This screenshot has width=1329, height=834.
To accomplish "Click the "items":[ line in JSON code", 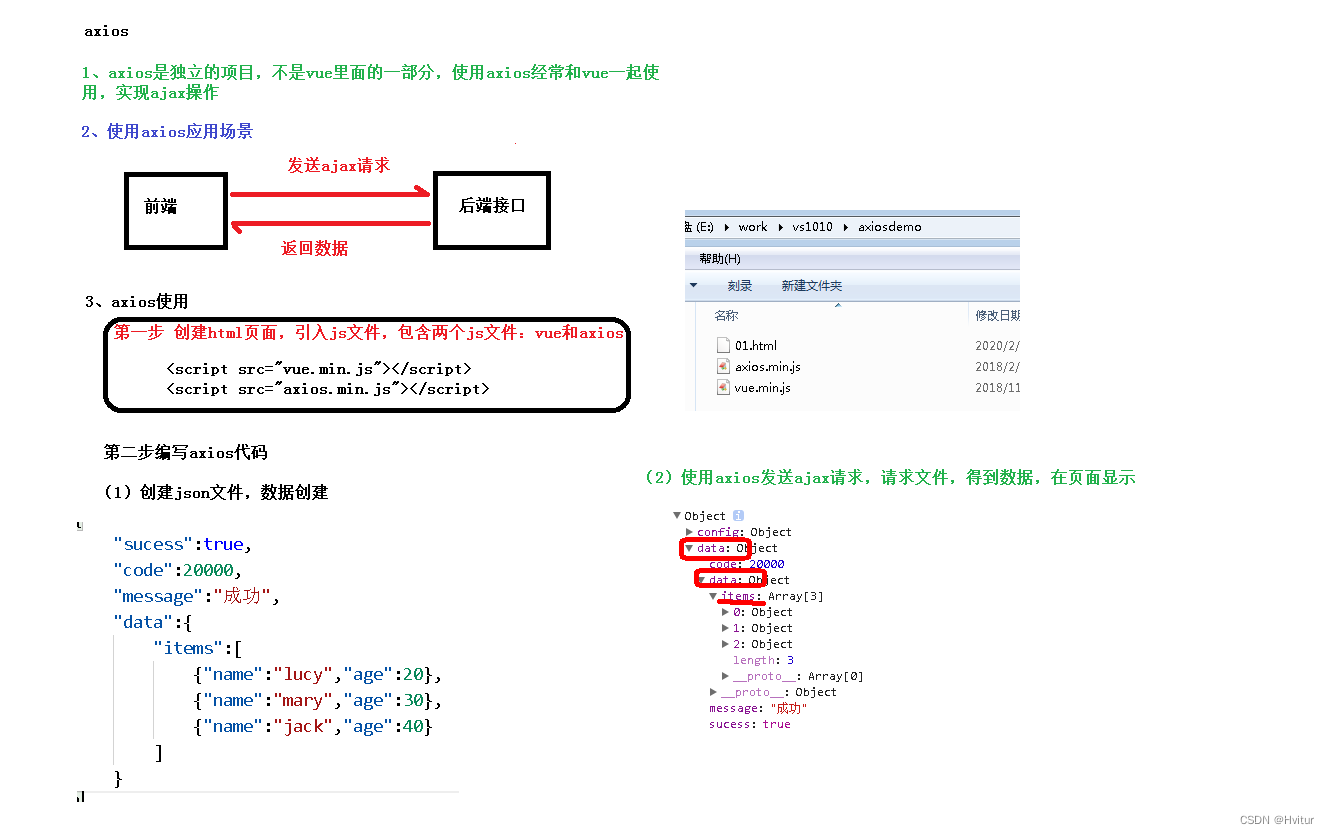I will click(x=197, y=648).
